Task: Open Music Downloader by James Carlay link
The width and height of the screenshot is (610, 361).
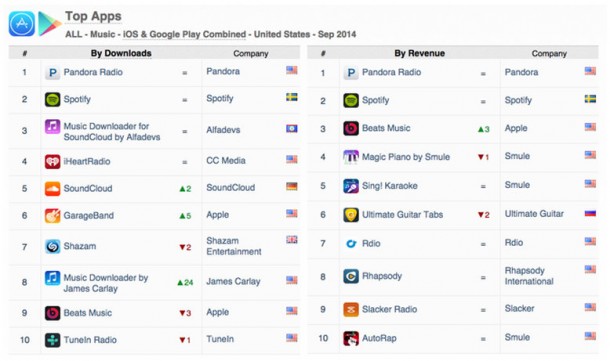Action: [x=106, y=283]
